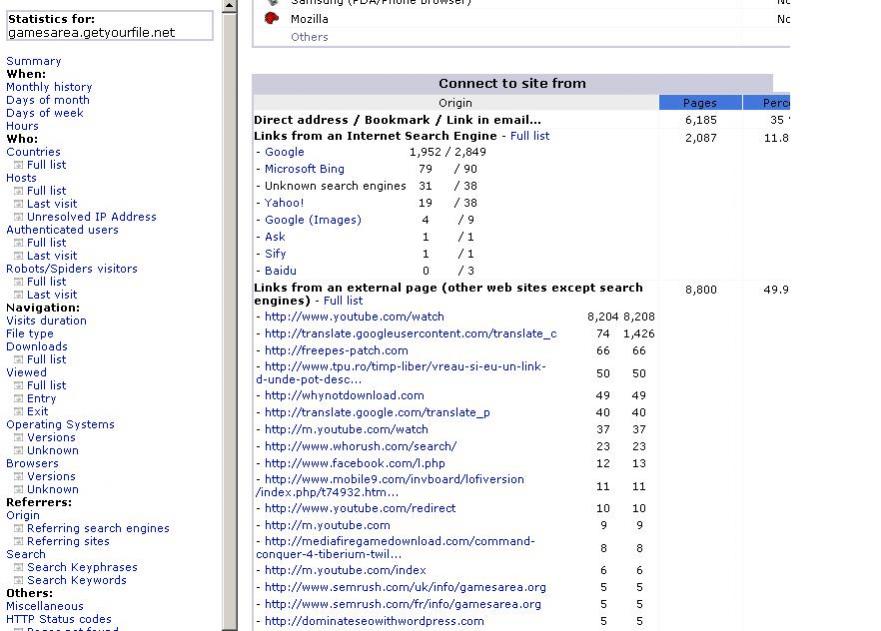Click the list icon beside Countries Full list
The image size is (881, 631).
(x=19, y=165)
